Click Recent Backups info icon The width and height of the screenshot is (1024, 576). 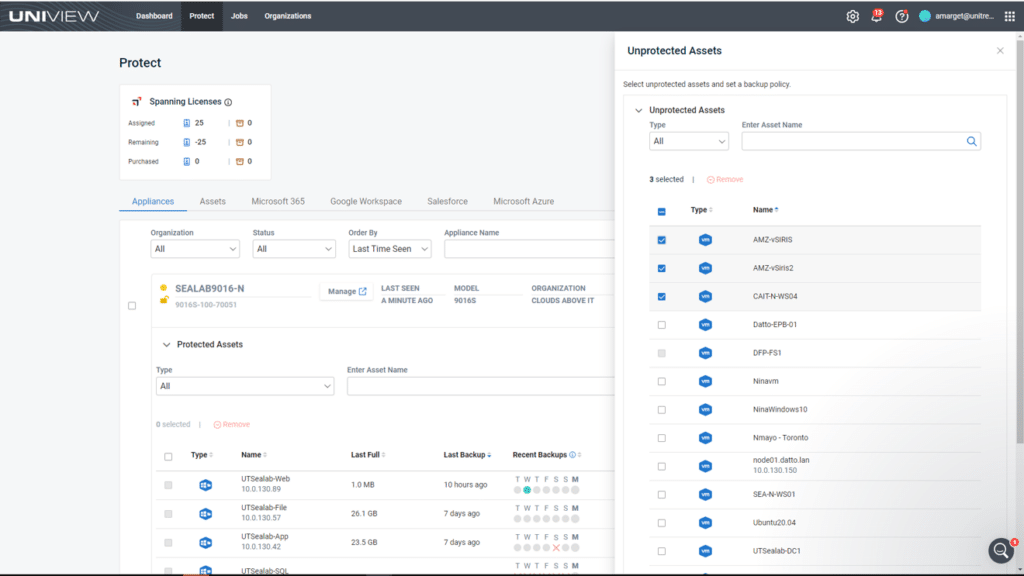click(x=573, y=455)
